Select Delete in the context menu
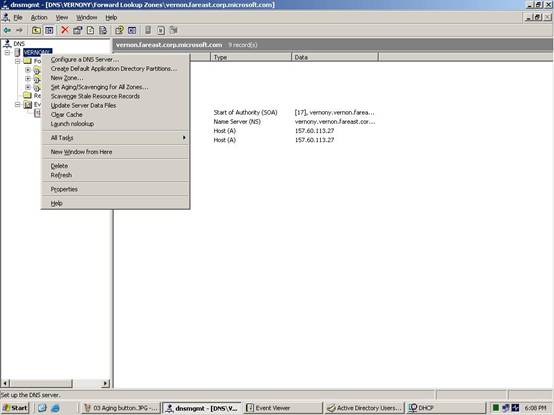554x415 pixels. (116, 166)
